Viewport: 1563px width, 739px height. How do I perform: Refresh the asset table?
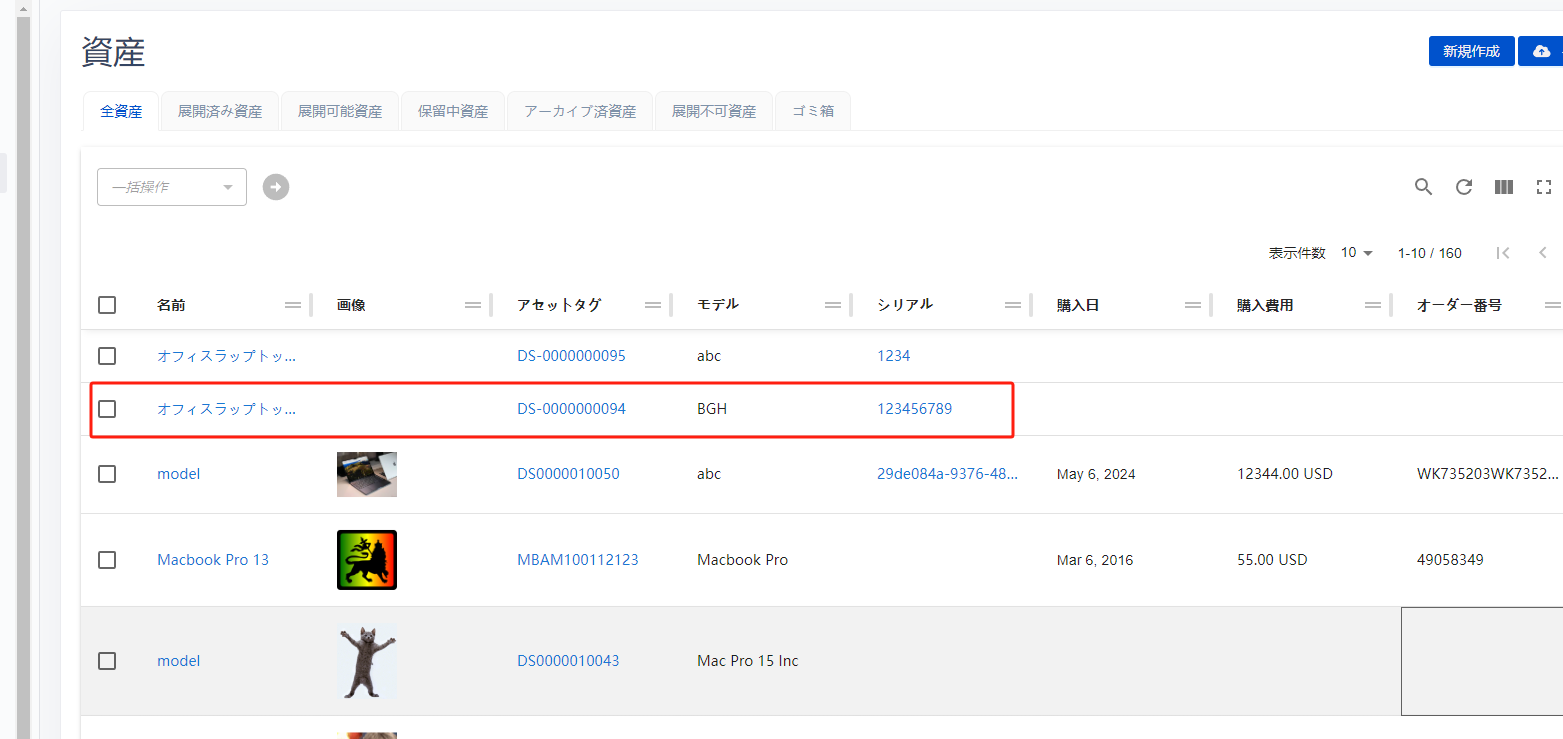pos(1464,187)
